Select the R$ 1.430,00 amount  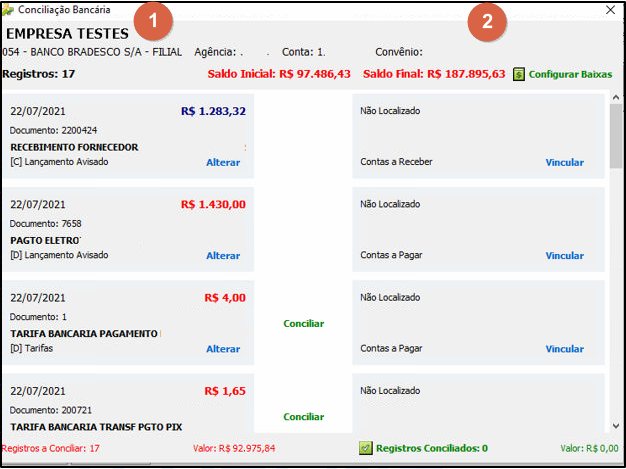pyautogui.click(x=213, y=205)
